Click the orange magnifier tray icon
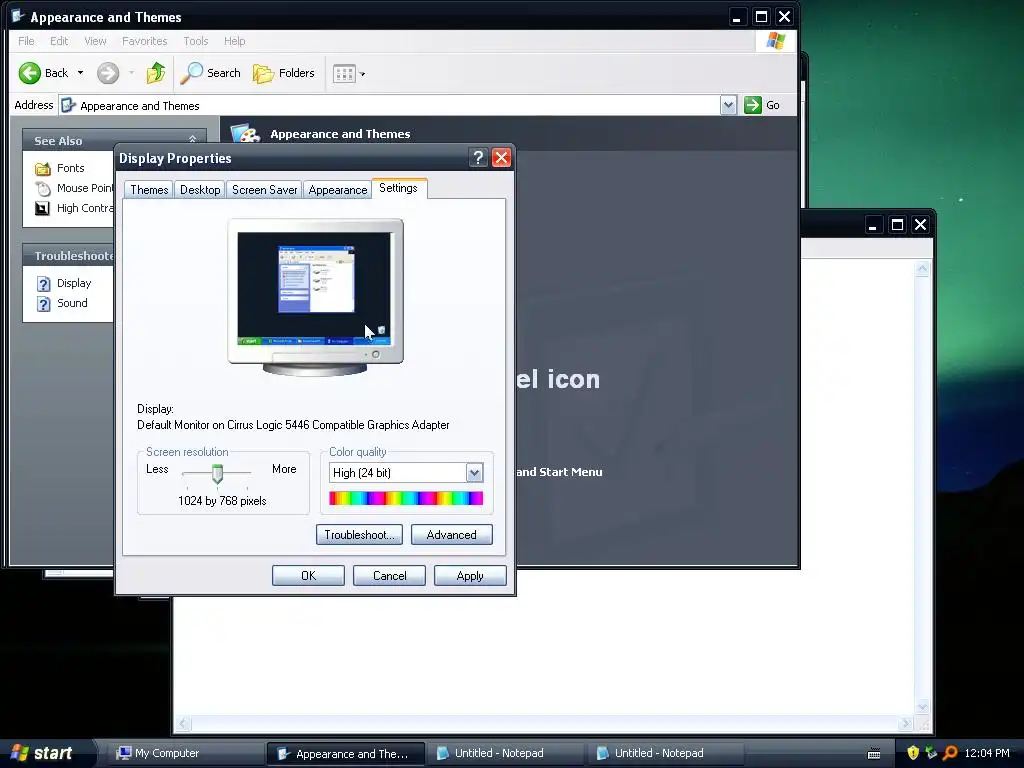The height and width of the screenshot is (768, 1024). (x=950, y=753)
